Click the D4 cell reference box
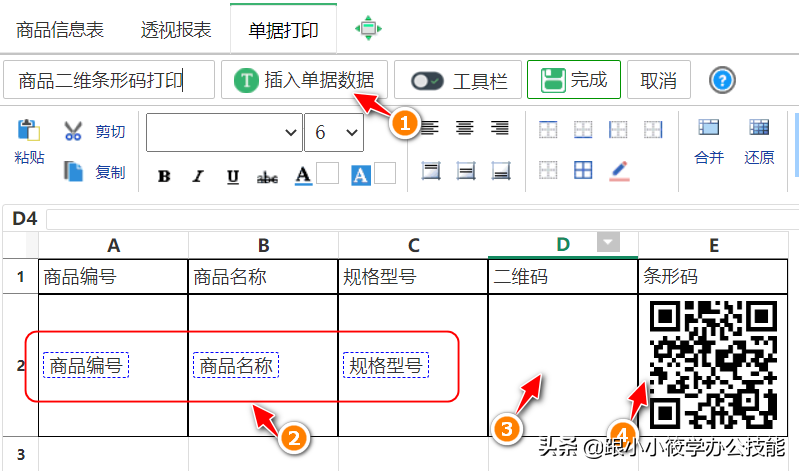Screen dimensions: 799x471 tap(24, 219)
